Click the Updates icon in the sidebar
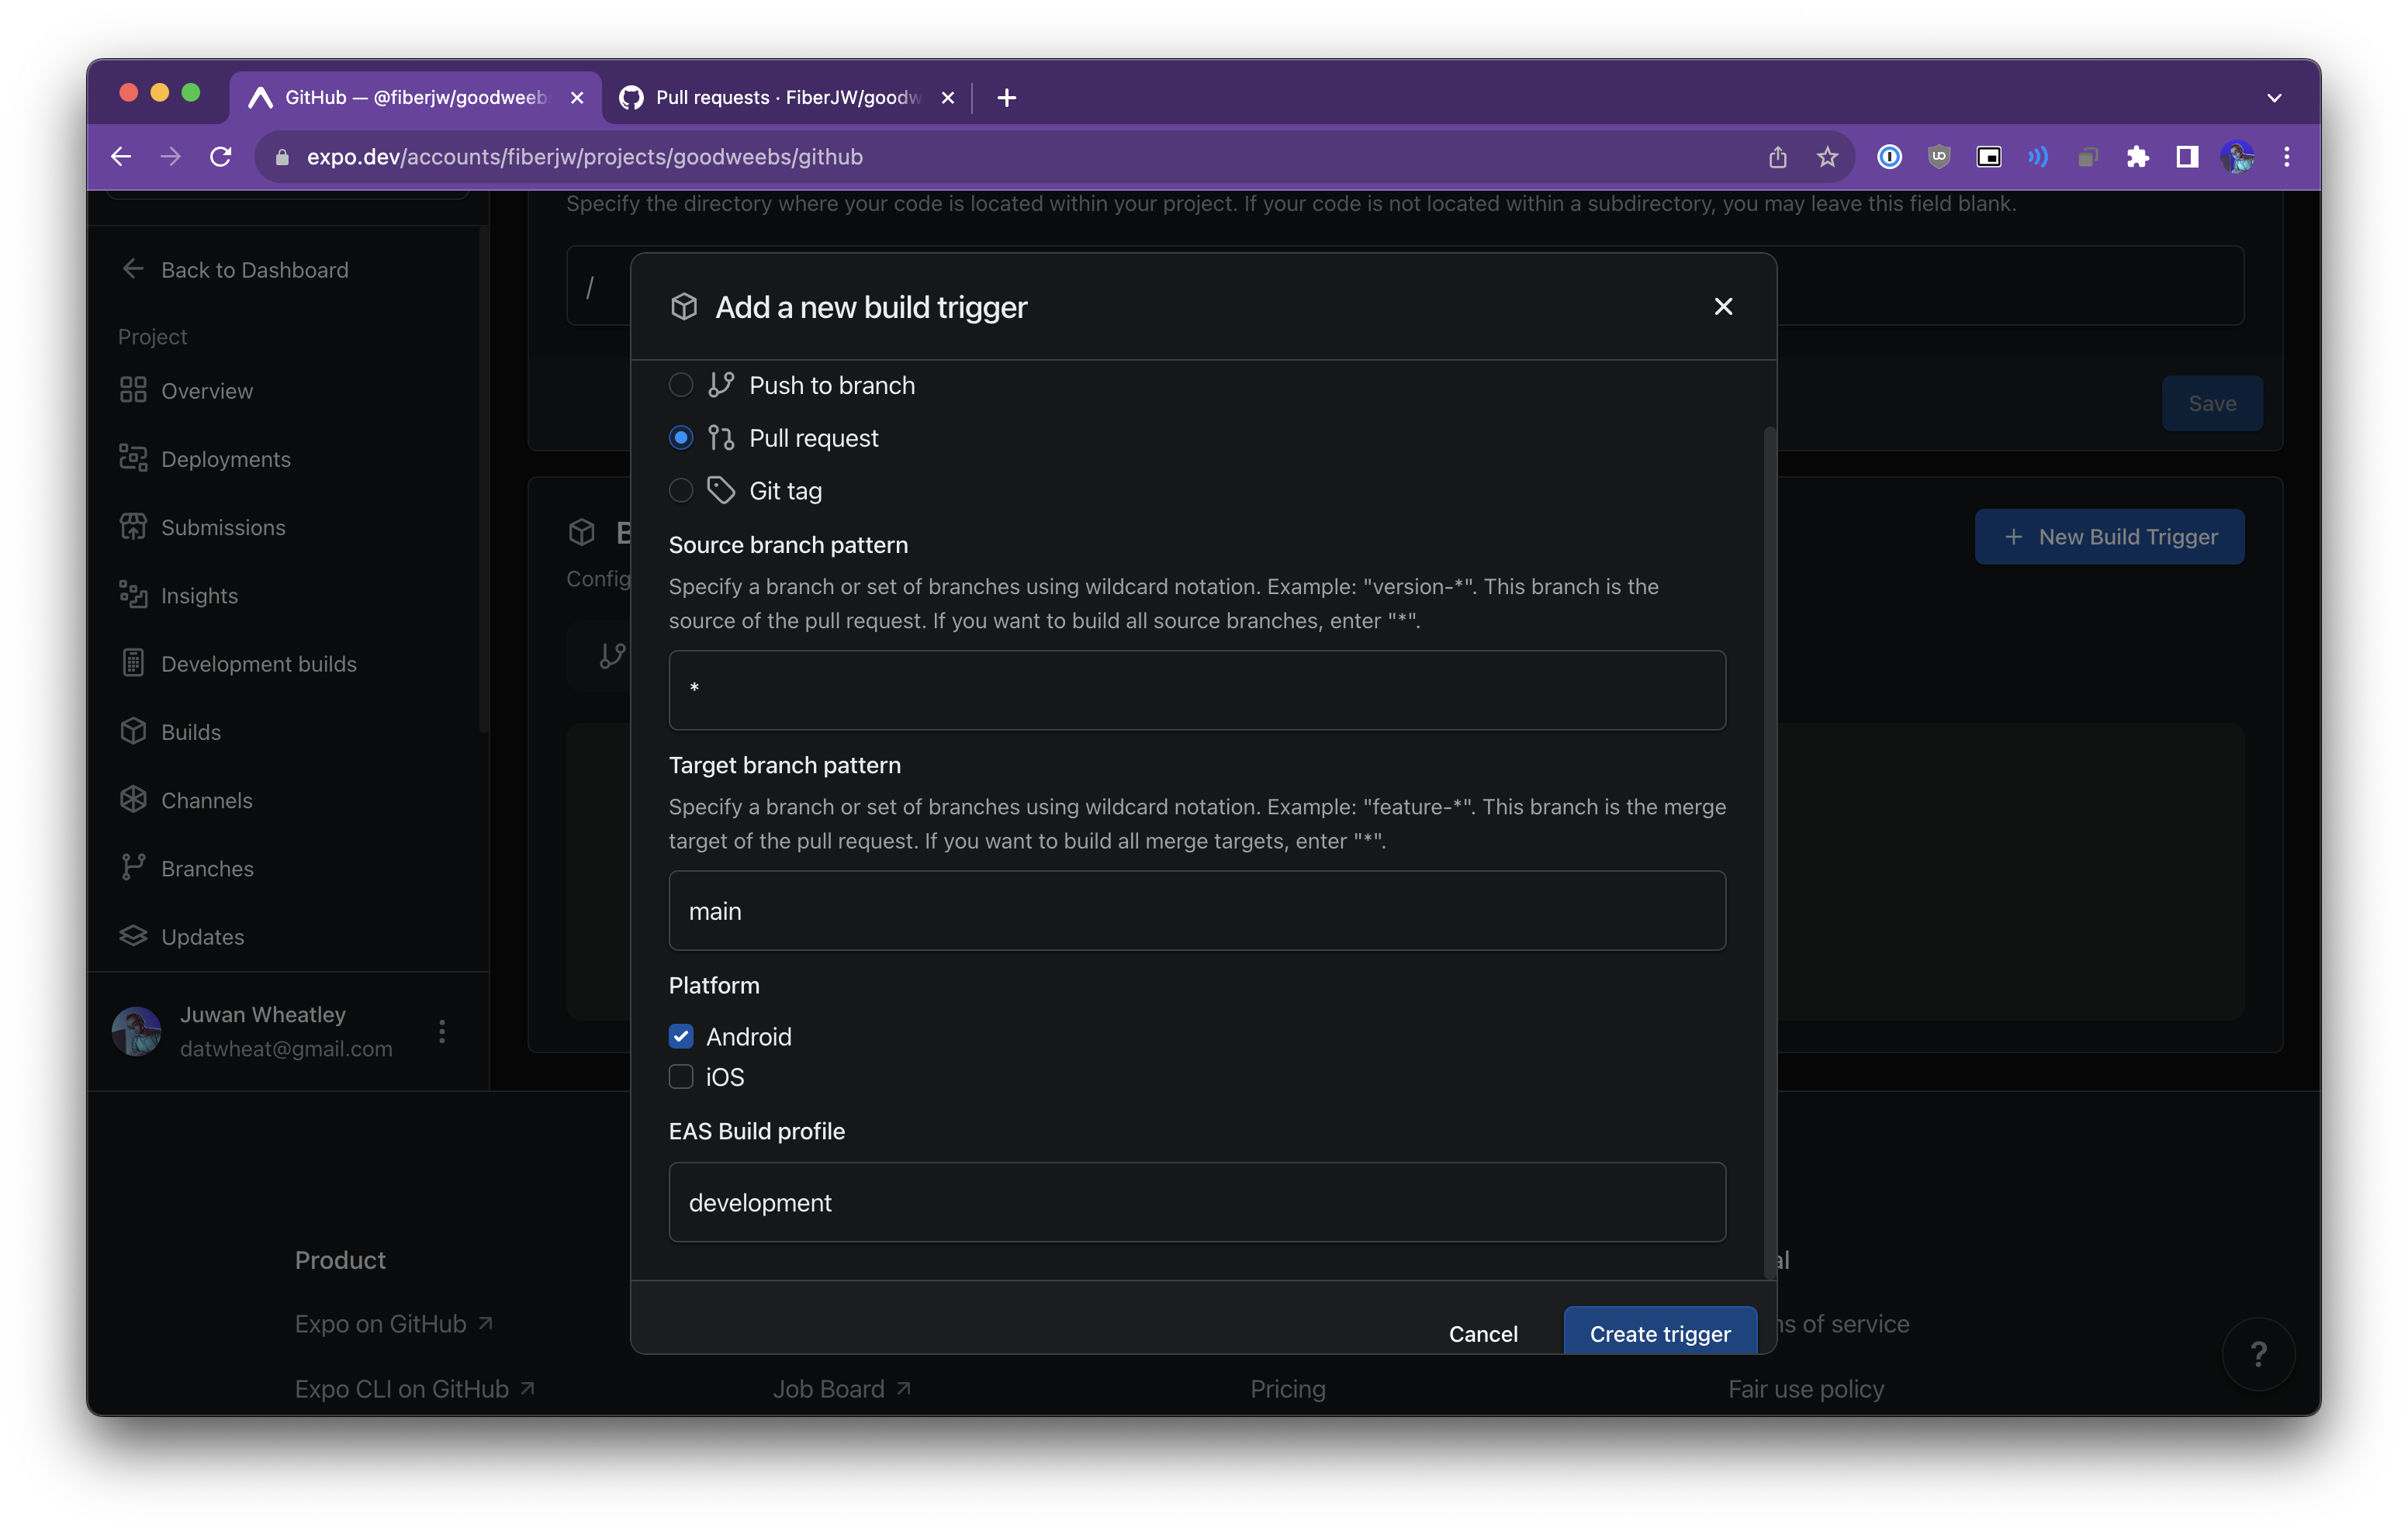The image size is (2408, 1531). 133,936
